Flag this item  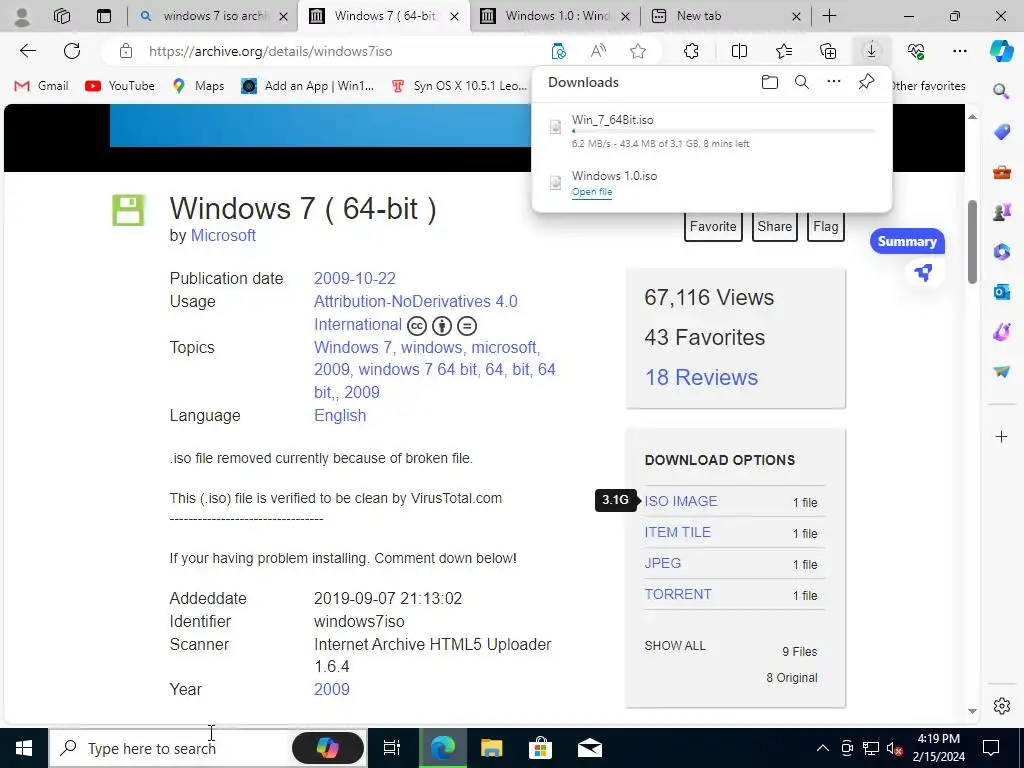825,227
